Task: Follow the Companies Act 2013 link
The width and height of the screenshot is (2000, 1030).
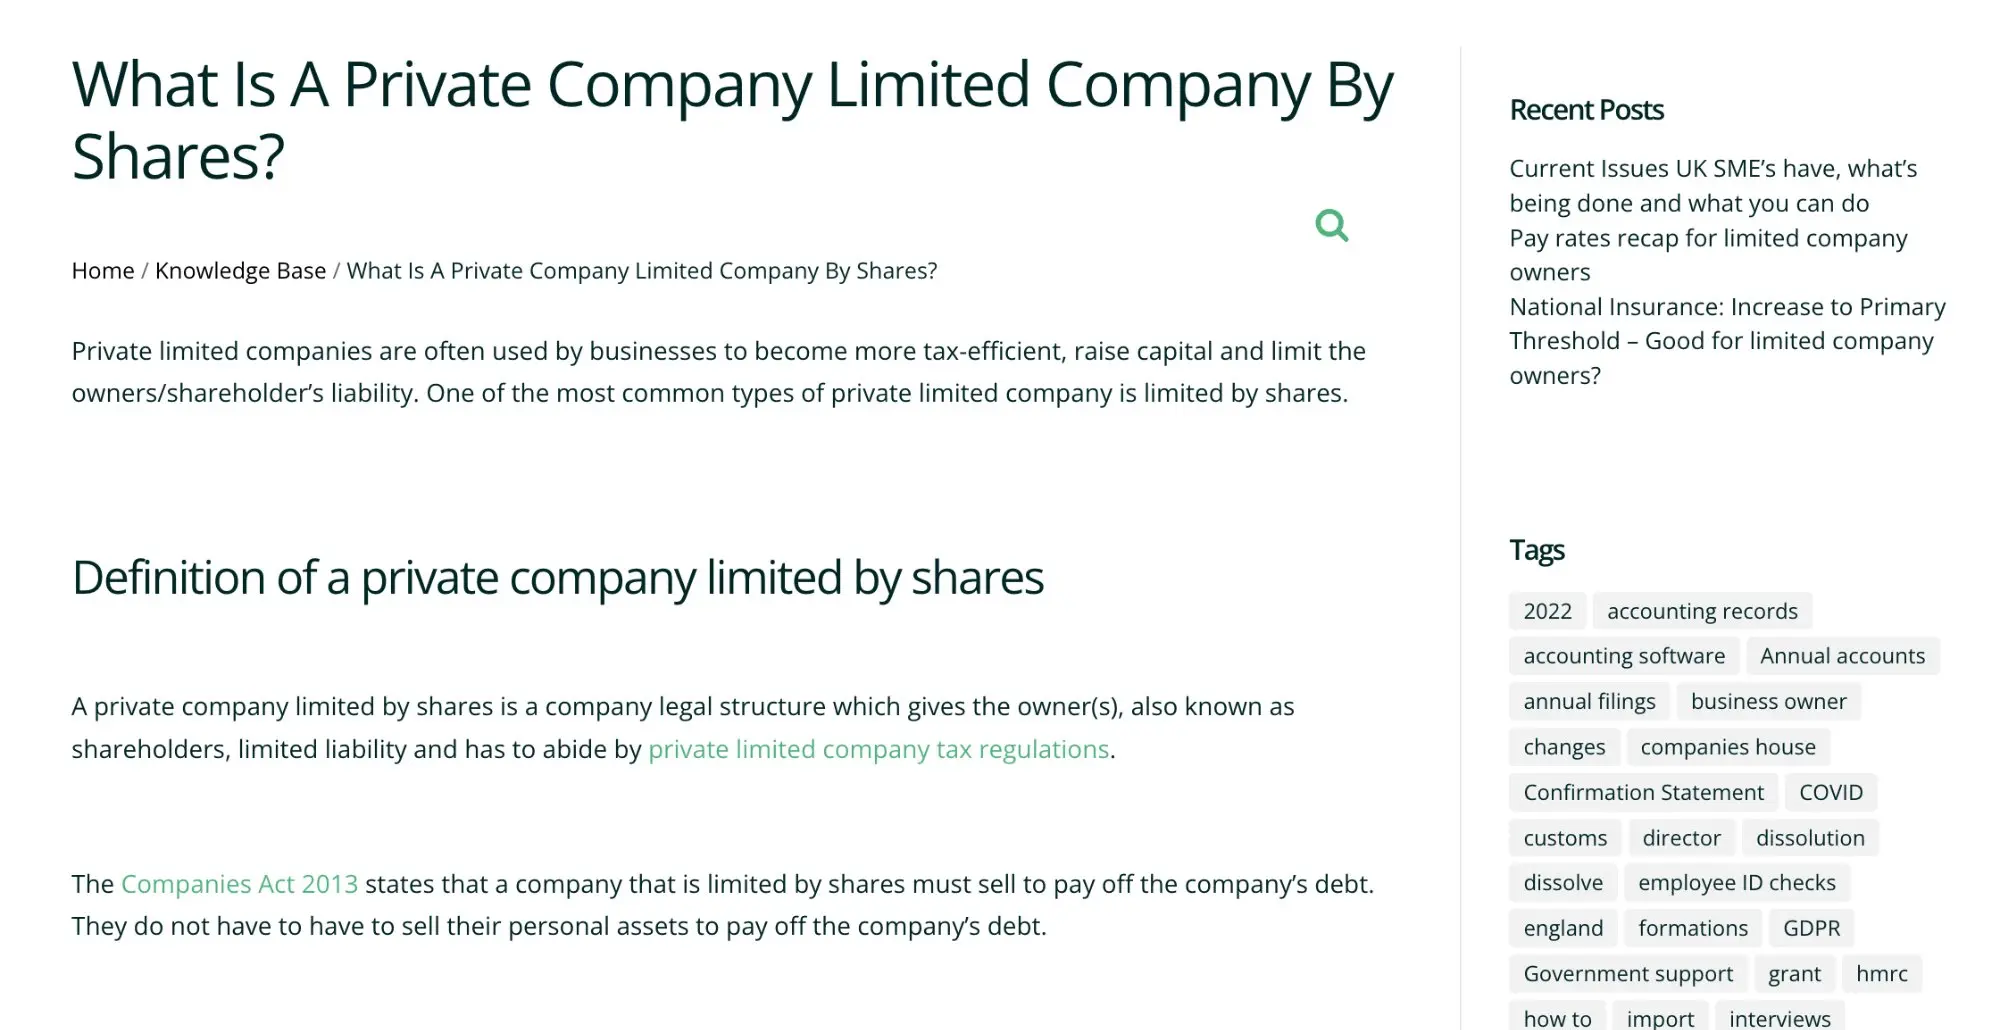Action: (x=239, y=884)
